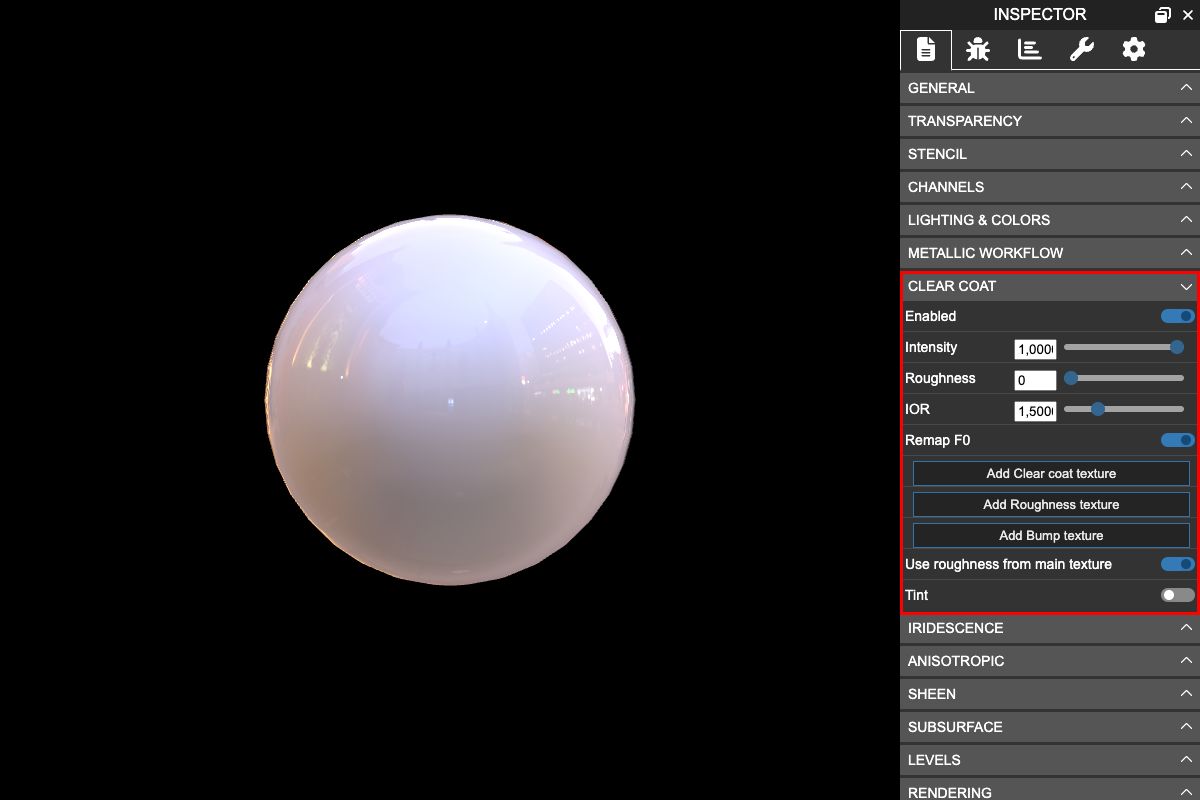
Task: Expand the METALLIC WORKFLOW section
Action: 1050,253
